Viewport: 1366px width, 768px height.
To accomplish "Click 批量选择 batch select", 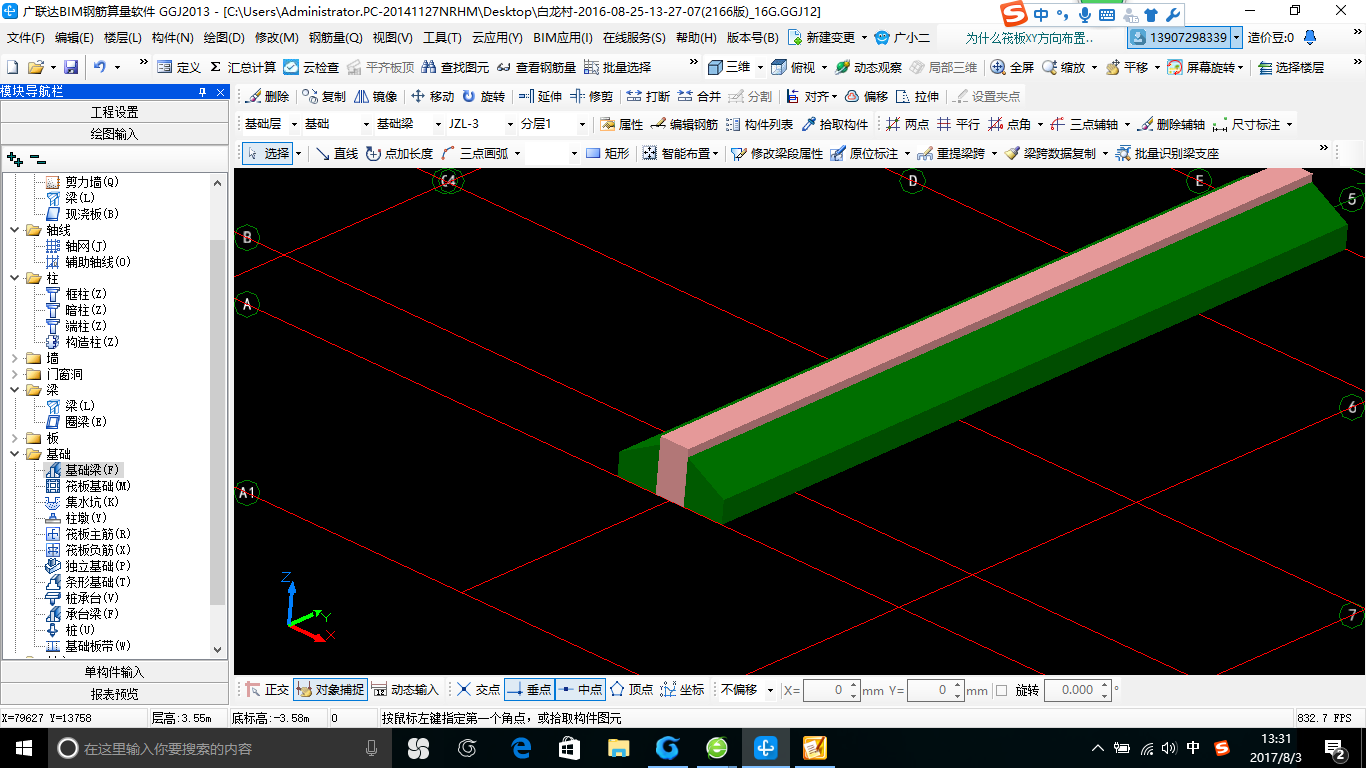I will pos(617,67).
